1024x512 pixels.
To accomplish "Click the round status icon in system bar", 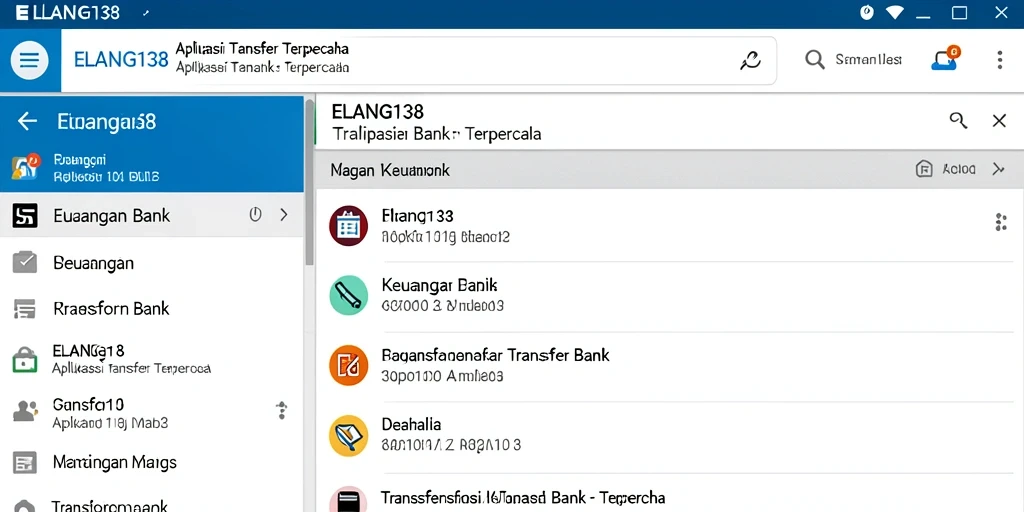I will (867, 12).
